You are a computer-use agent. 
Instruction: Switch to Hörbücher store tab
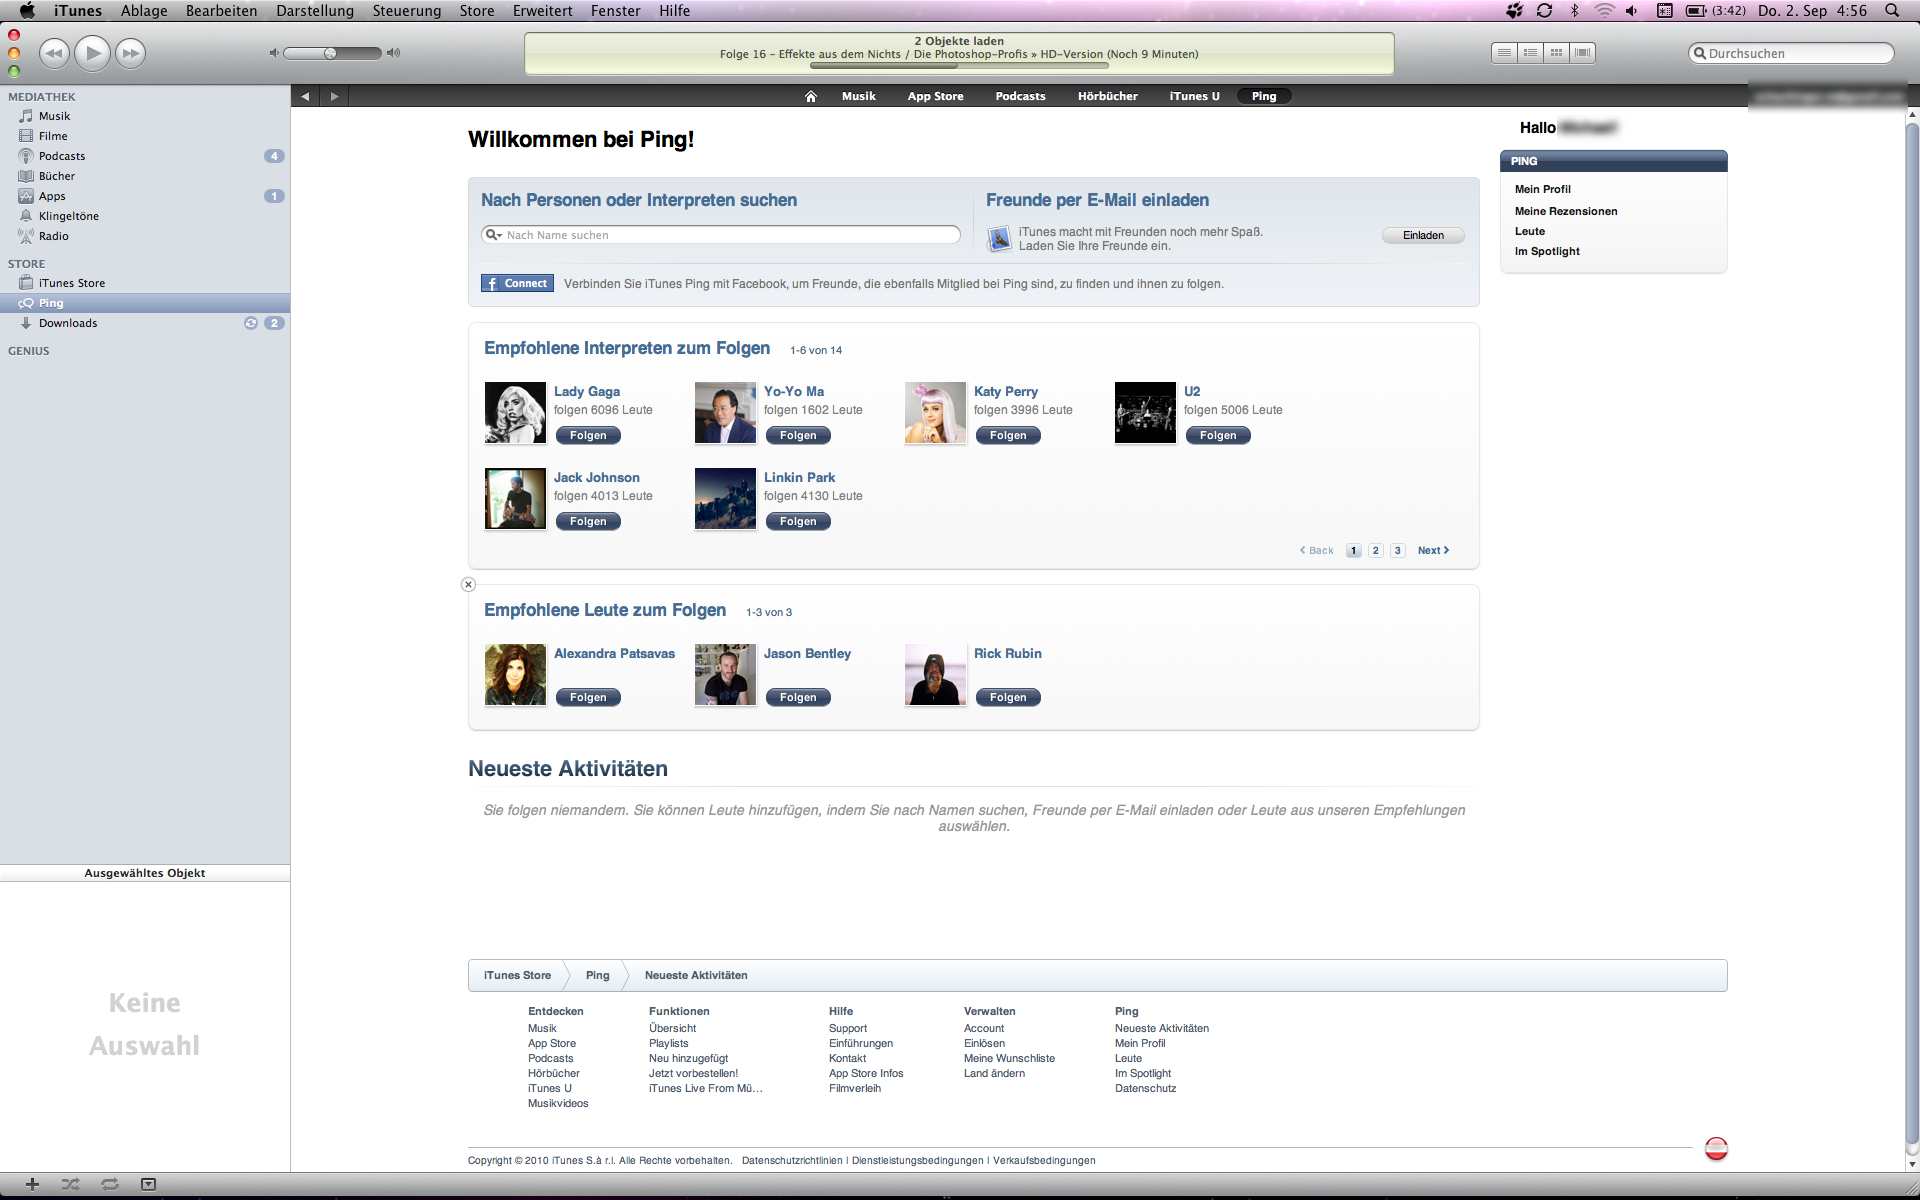point(1107,96)
